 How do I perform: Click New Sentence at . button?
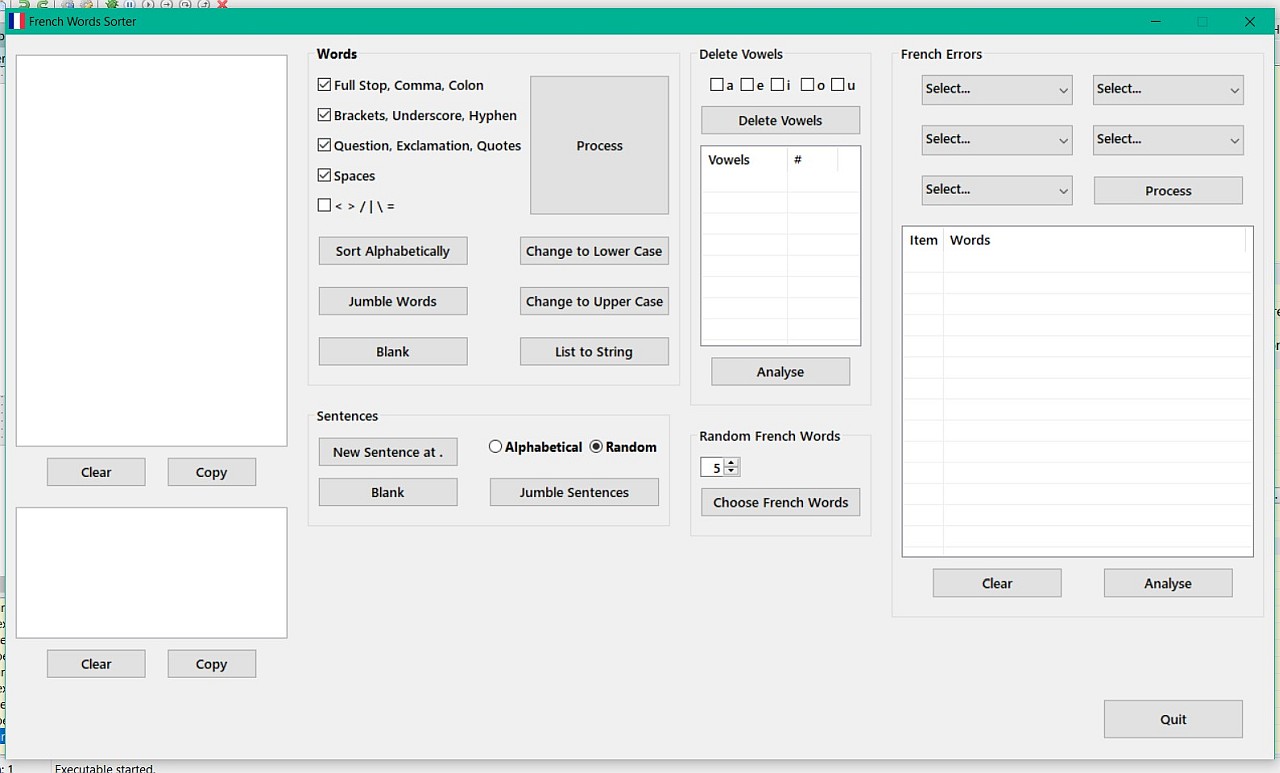388,452
